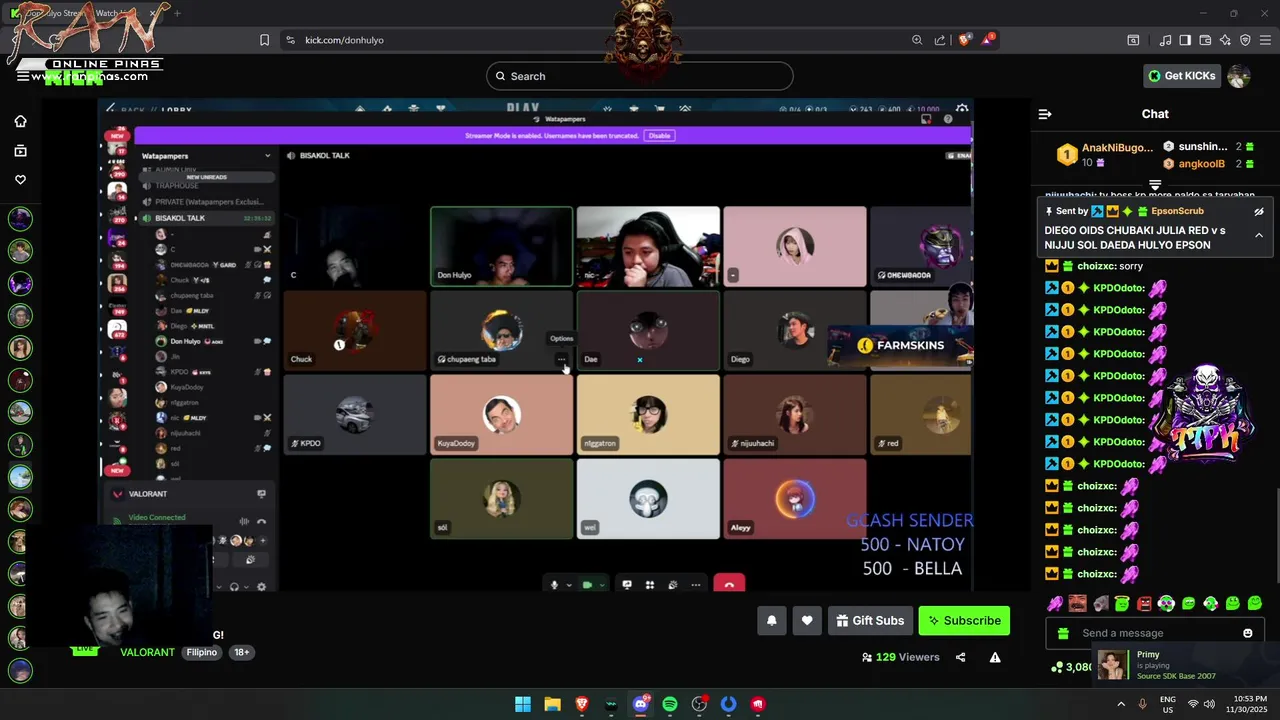Click the Gift Subs button
This screenshot has width=1280, height=720.
870,620
